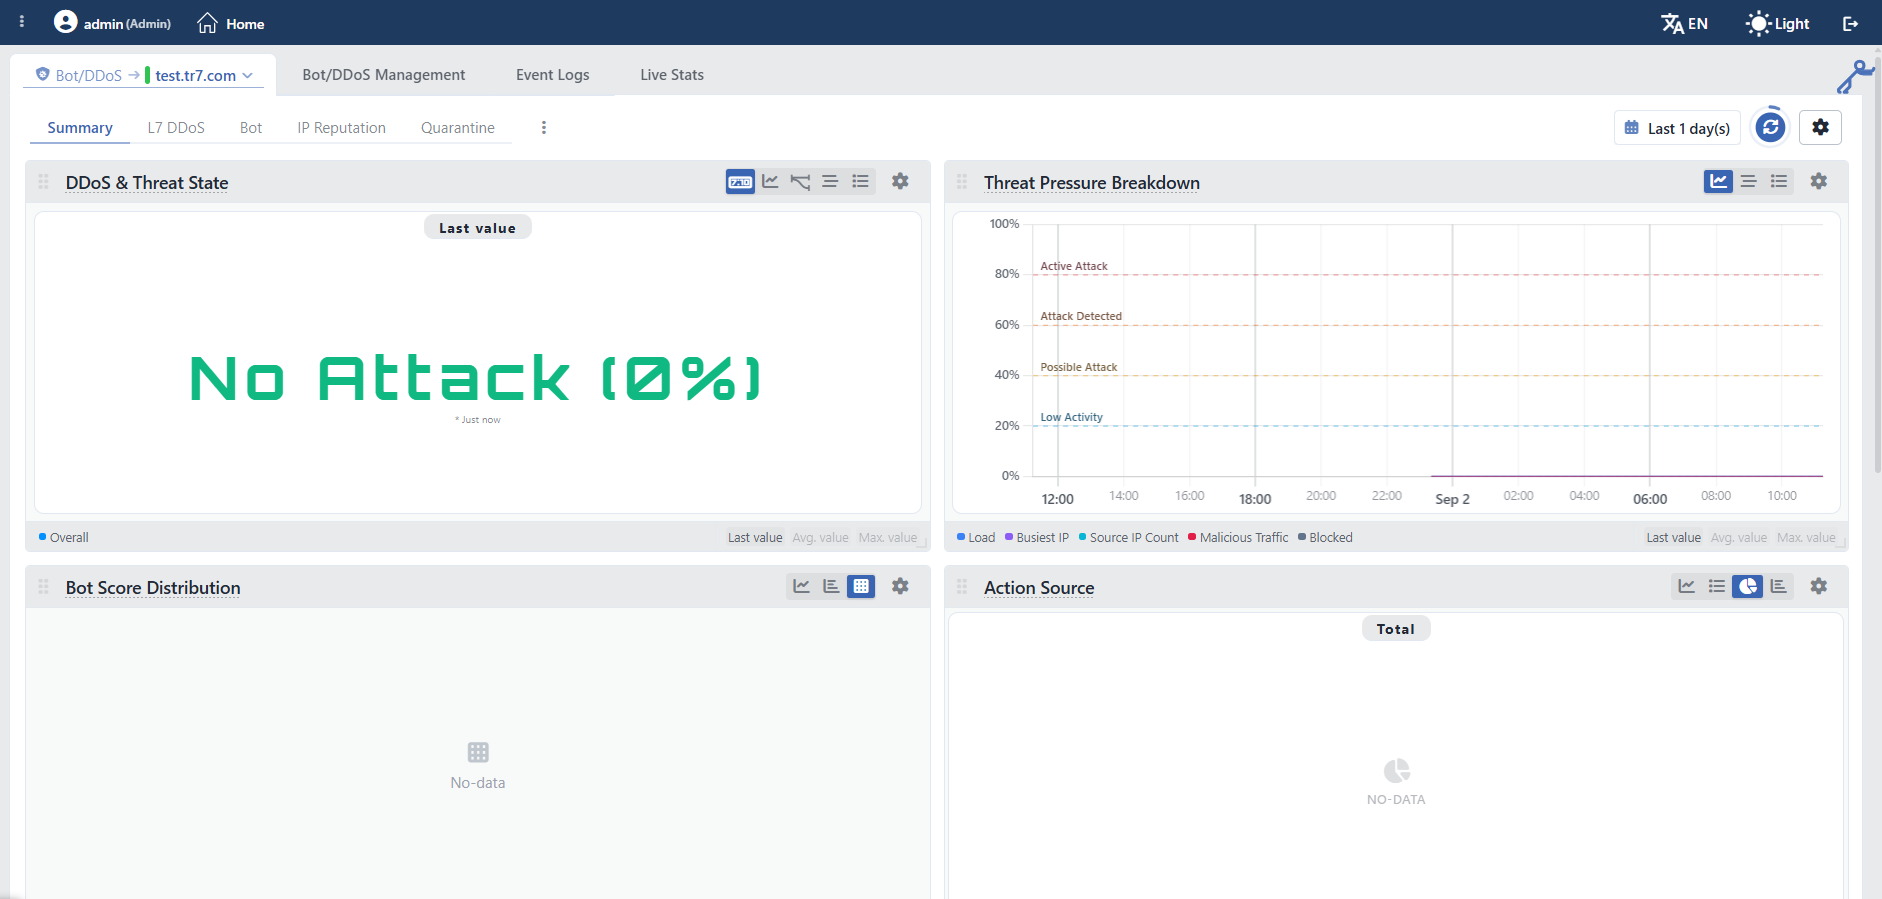
Task: Switch Bot Score Distribution to line chart
Action: point(801,586)
